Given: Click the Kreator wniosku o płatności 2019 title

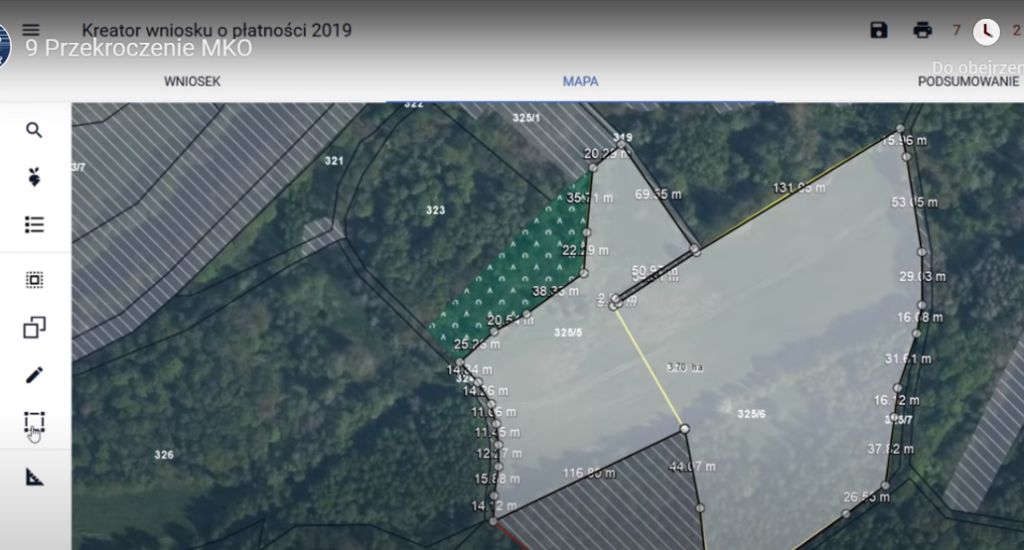Looking at the screenshot, I should (216, 30).
